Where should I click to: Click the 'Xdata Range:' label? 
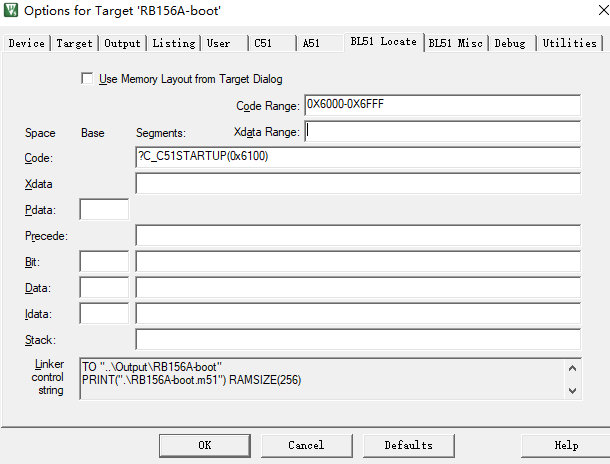pyautogui.click(x=267, y=132)
